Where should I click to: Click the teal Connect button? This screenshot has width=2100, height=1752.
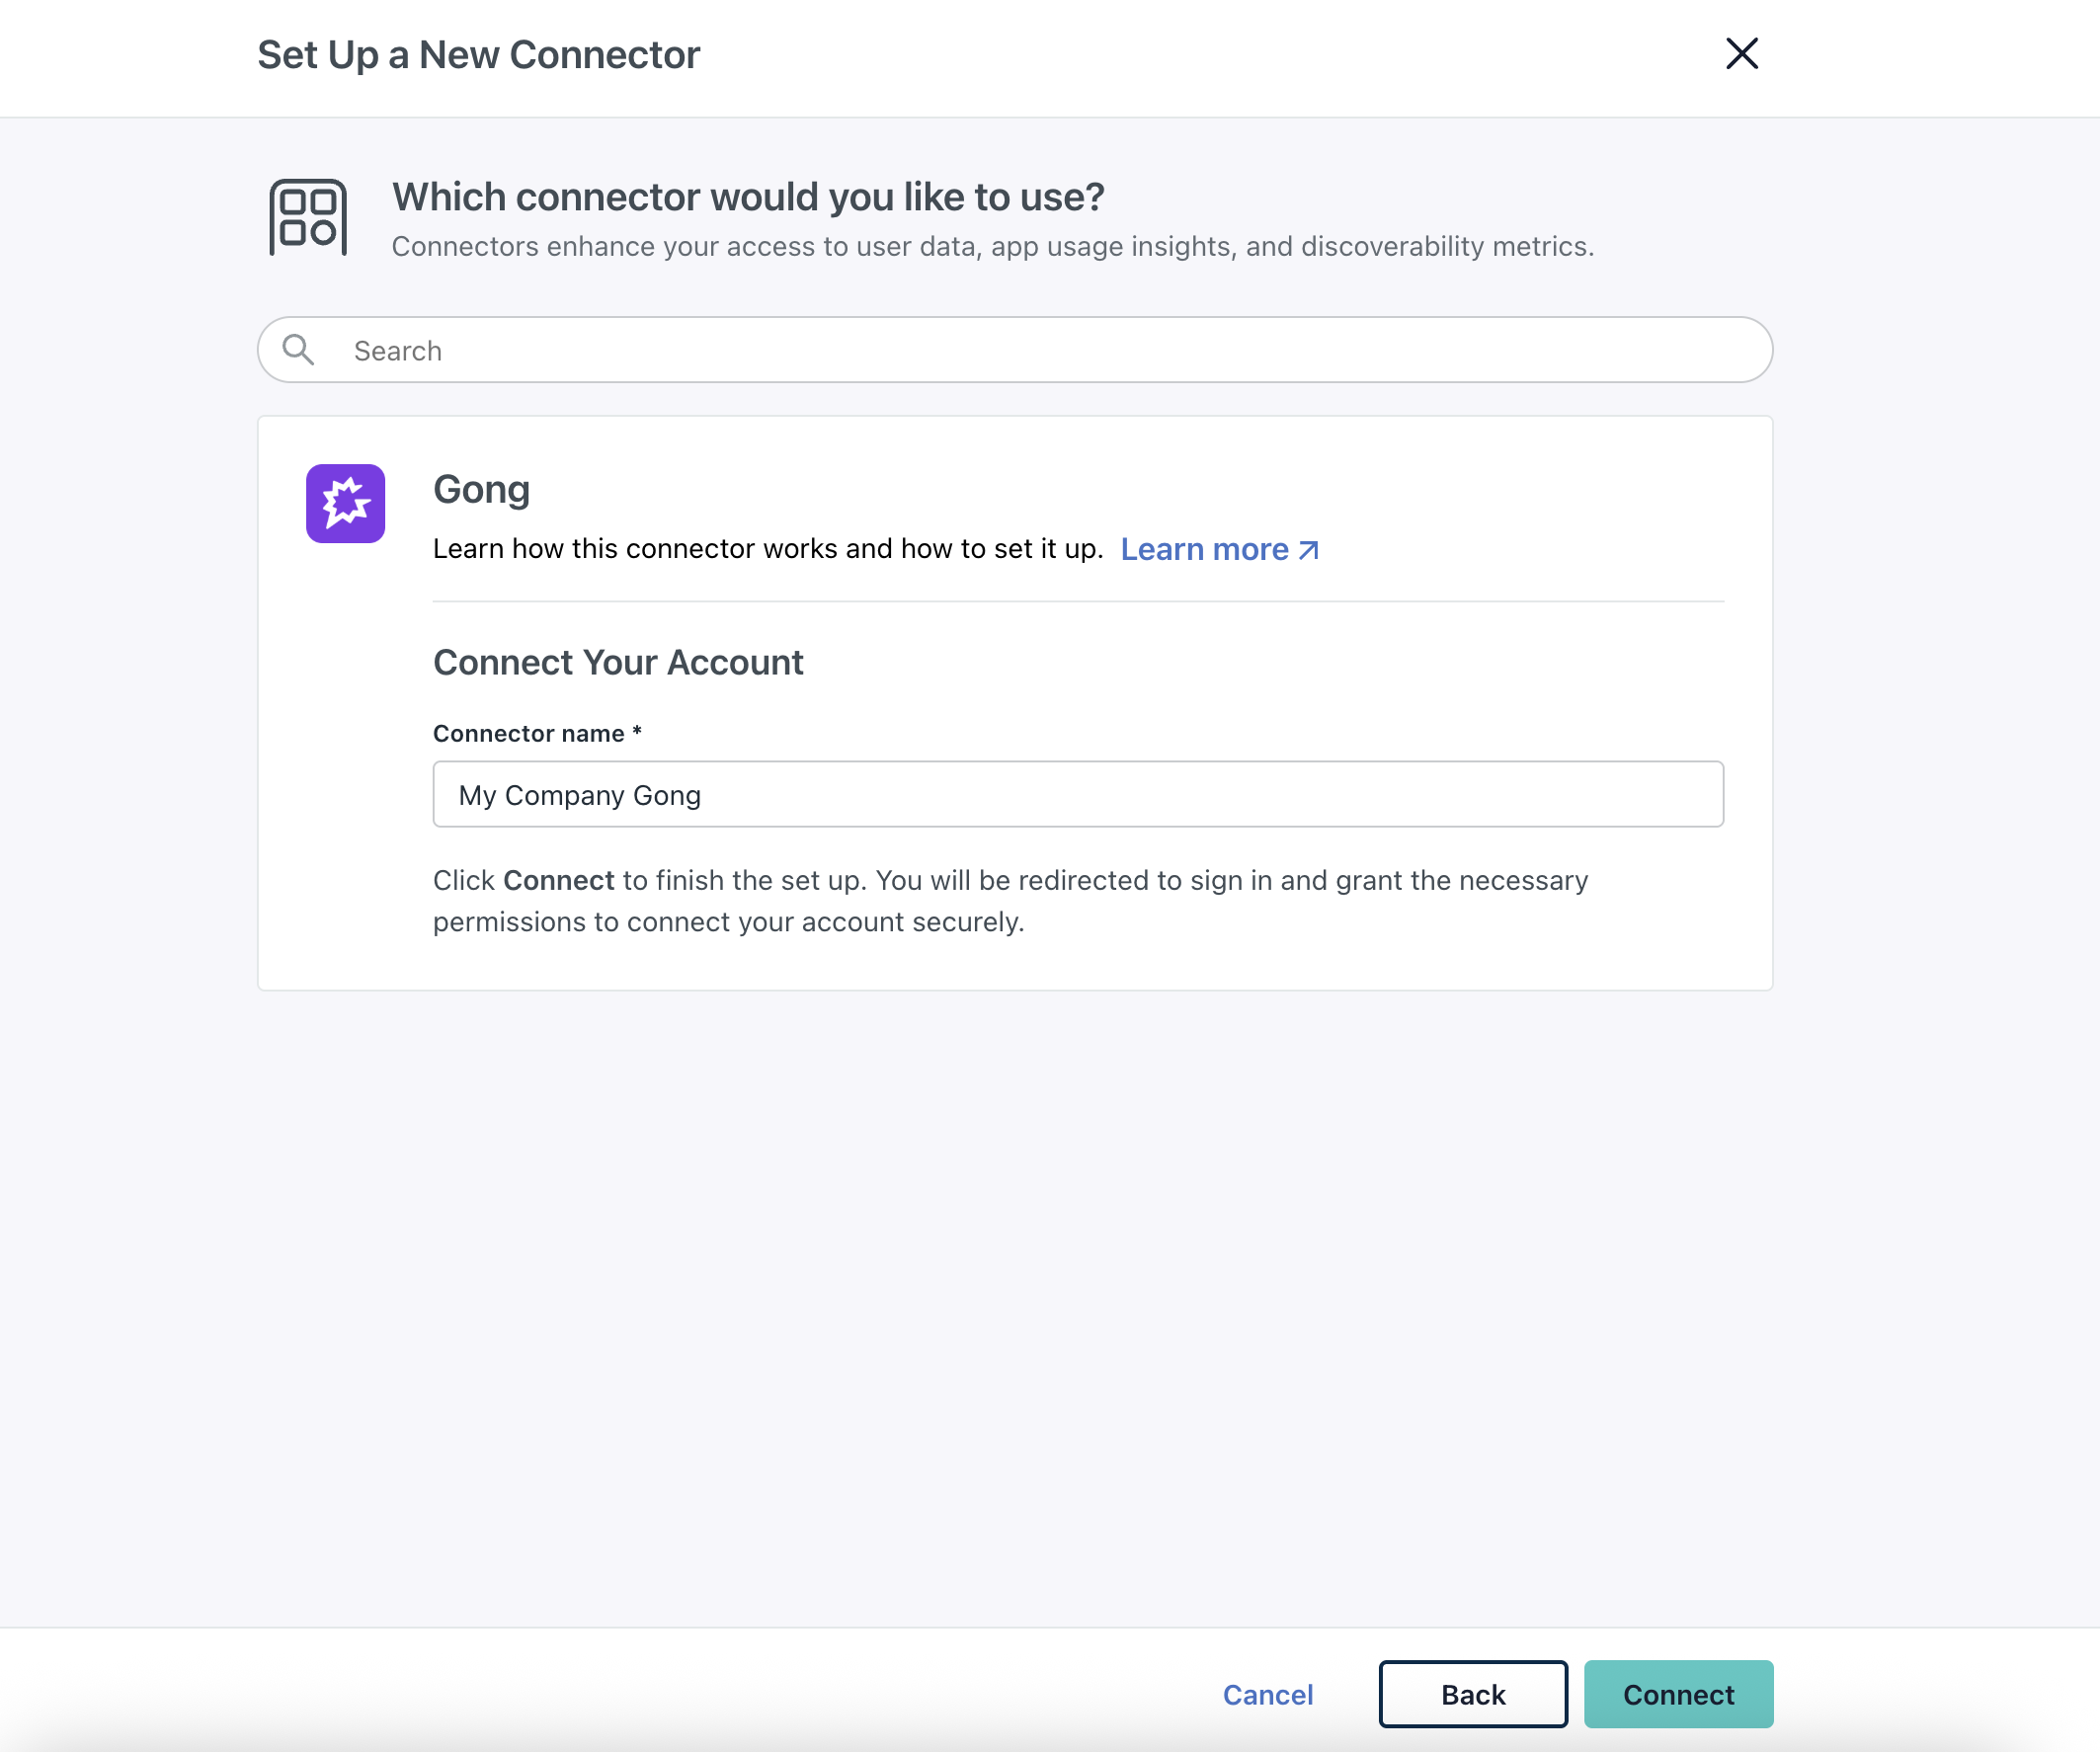pos(1678,1694)
